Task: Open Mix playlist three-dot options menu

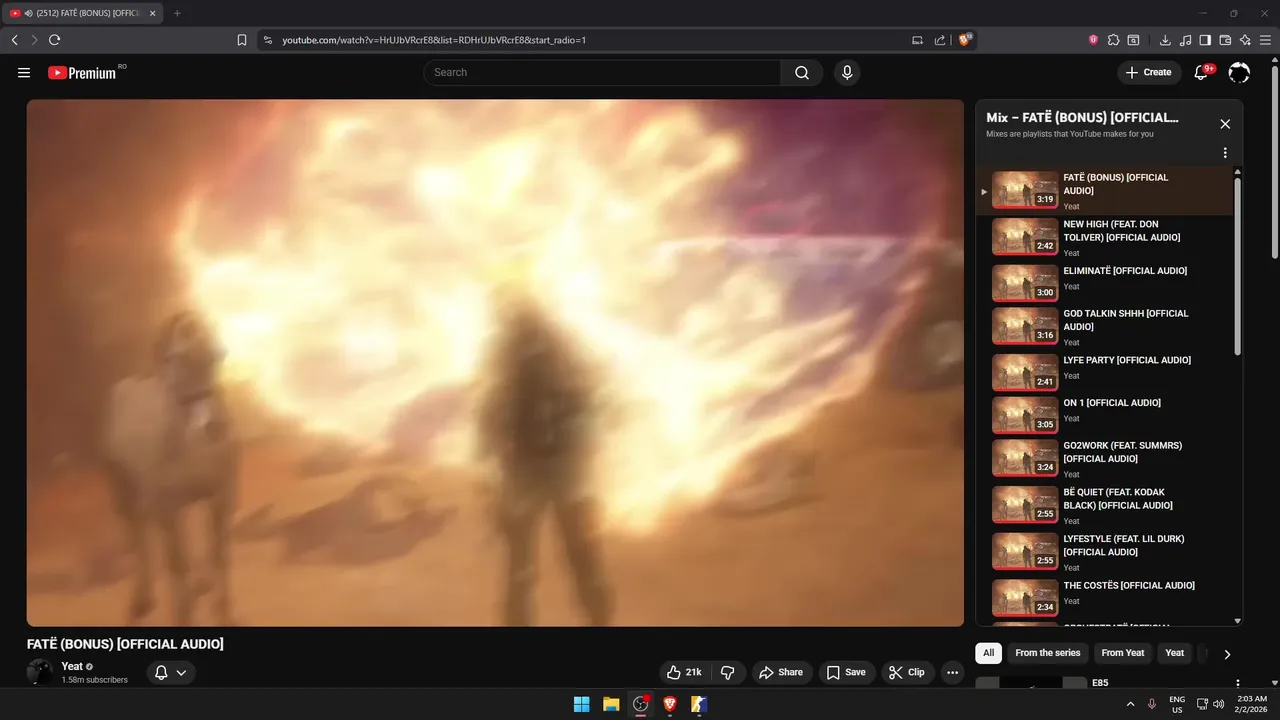Action: 1225,153
